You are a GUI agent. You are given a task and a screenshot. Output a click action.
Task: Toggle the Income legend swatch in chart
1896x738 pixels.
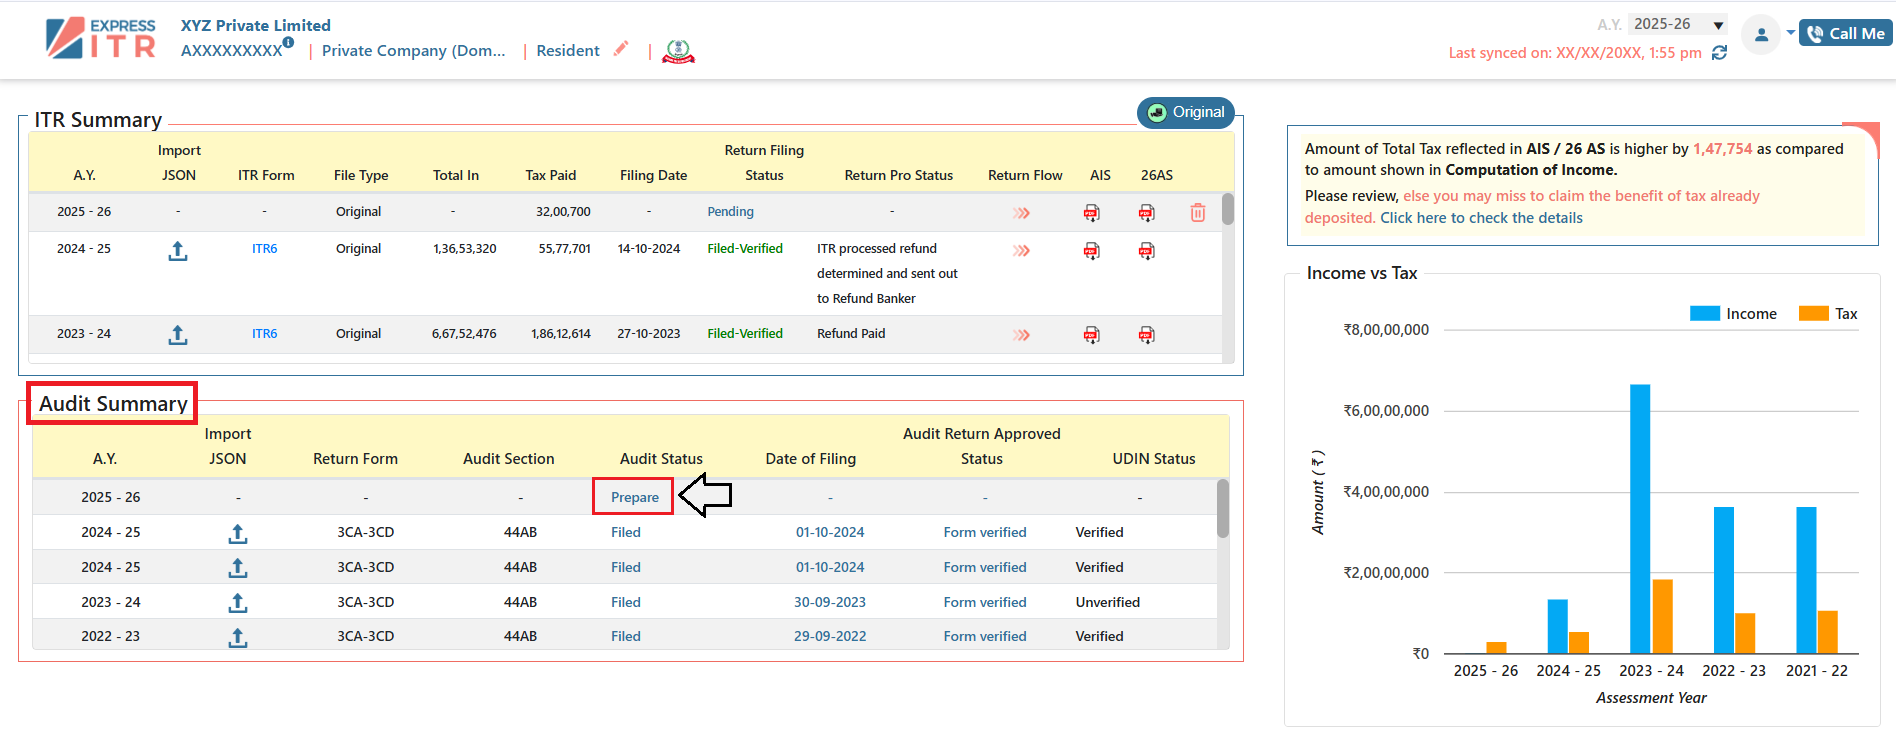click(x=1705, y=314)
